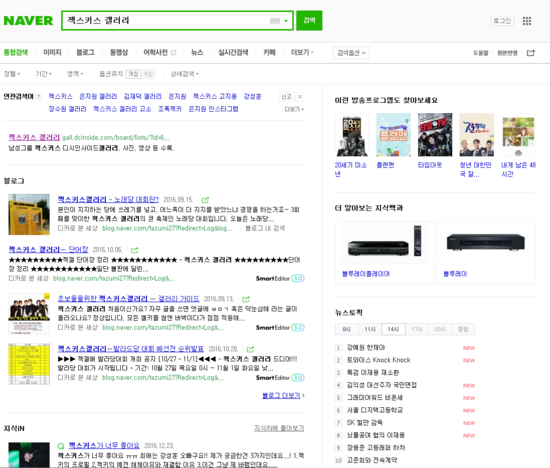The height and width of the screenshot is (468, 550).
Task: Click yellow table thumbnail of 발라드당 post
Action: (x=29, y=364)
